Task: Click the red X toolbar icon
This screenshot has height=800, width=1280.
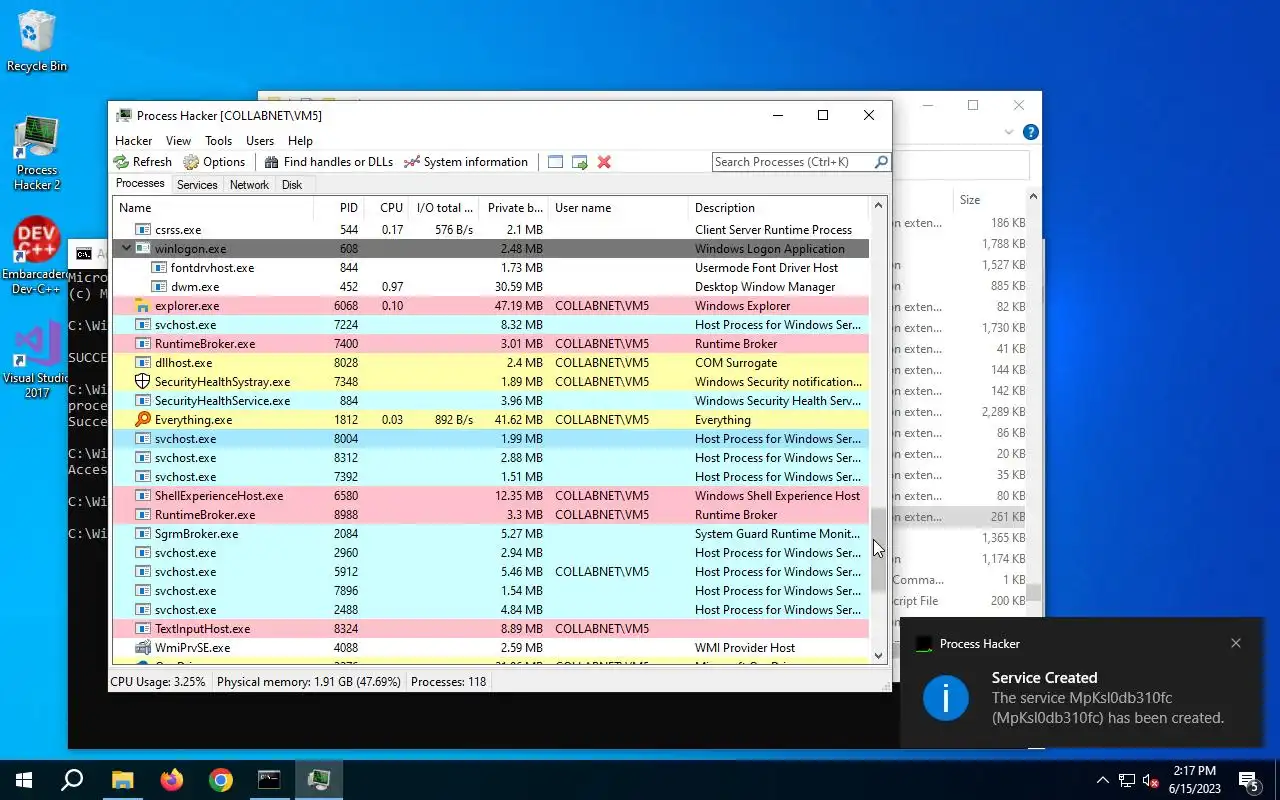Action: (604, 162)
